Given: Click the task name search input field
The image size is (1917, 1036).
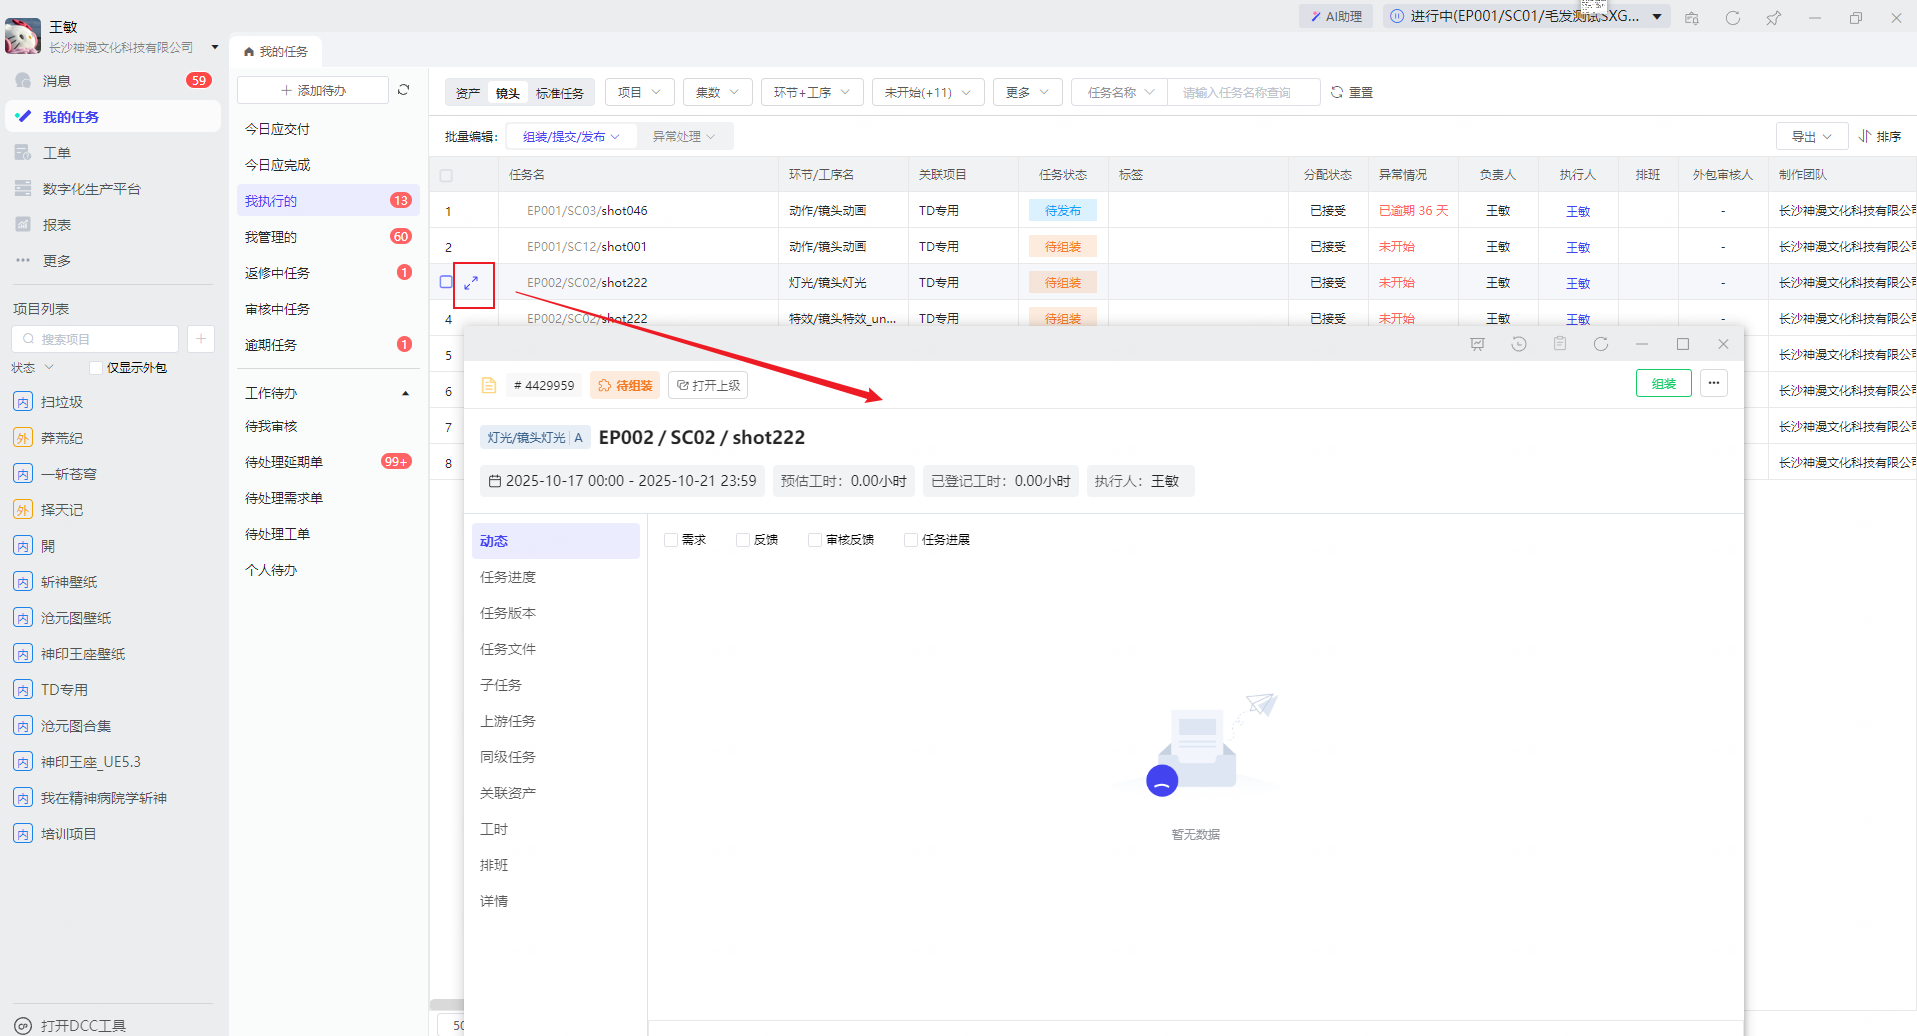Looking at the screenshot, I should [1243, 92].
